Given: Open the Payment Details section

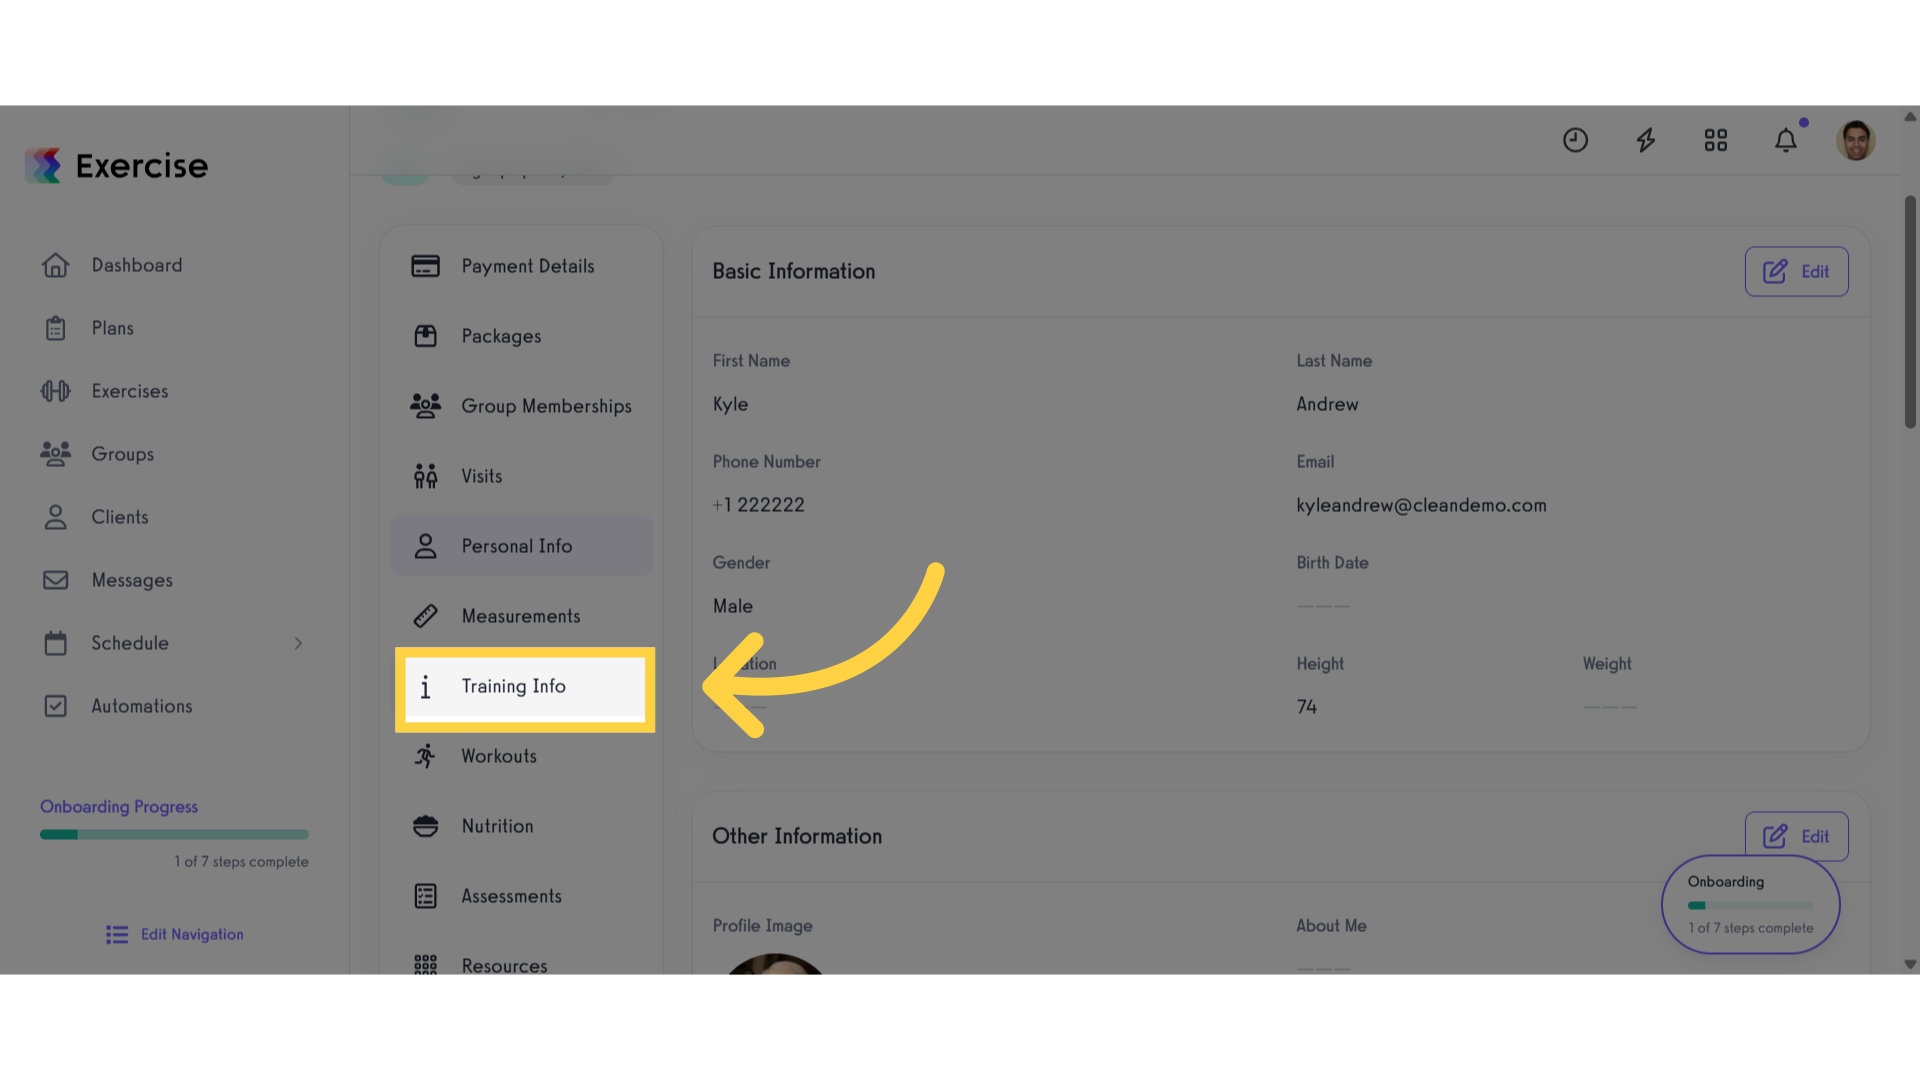Looking at the screenshot, I should tap(521, 266).
